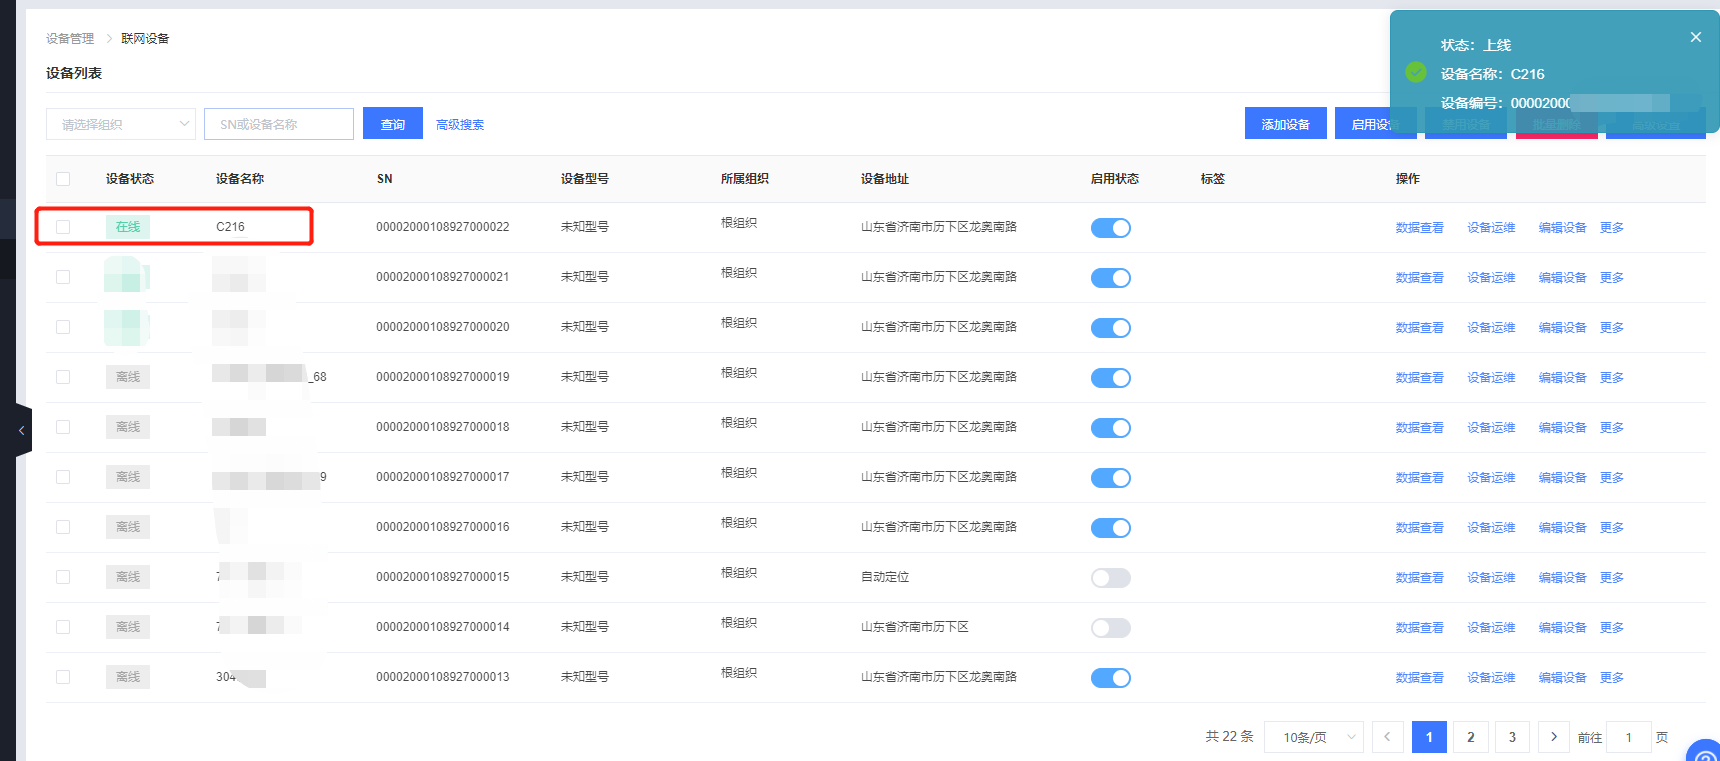Open the 请选择组织 organization dropdown
Viewport: 1720px width, 761px height.
click(x=121, y=124)
